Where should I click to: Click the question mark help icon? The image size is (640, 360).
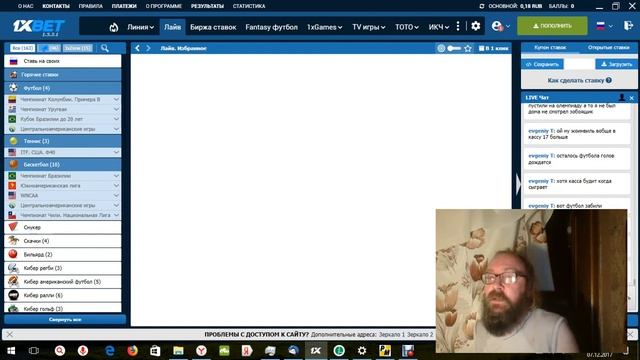pyautogui.click(x=609, y=80)
